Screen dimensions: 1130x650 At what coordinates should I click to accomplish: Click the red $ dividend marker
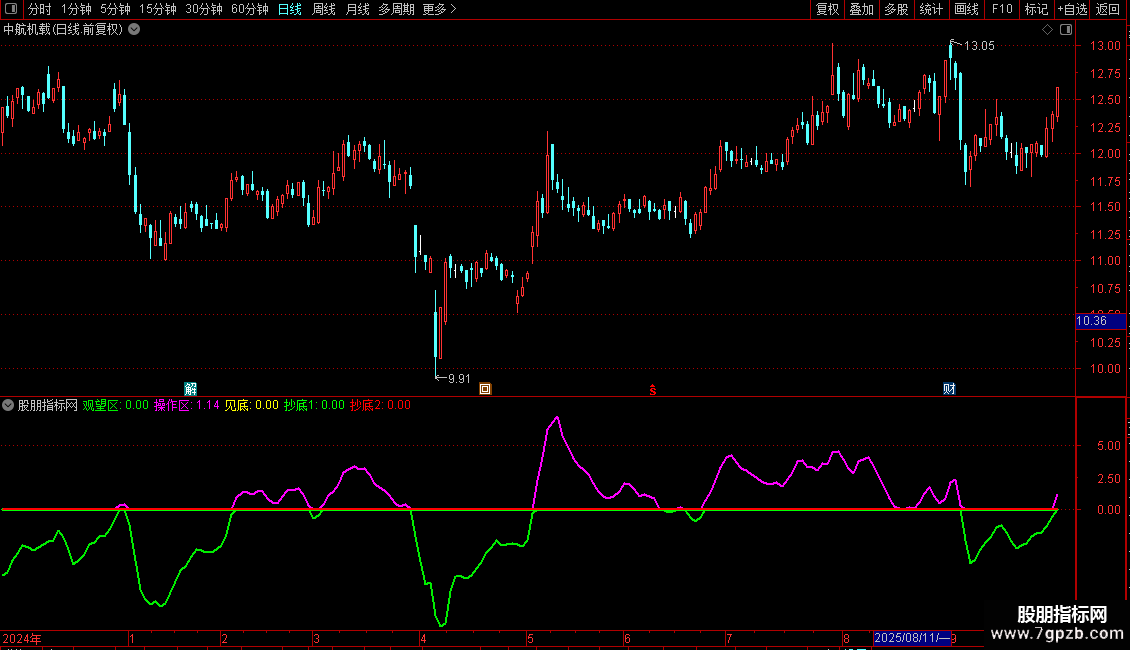[x=654, y=389]
